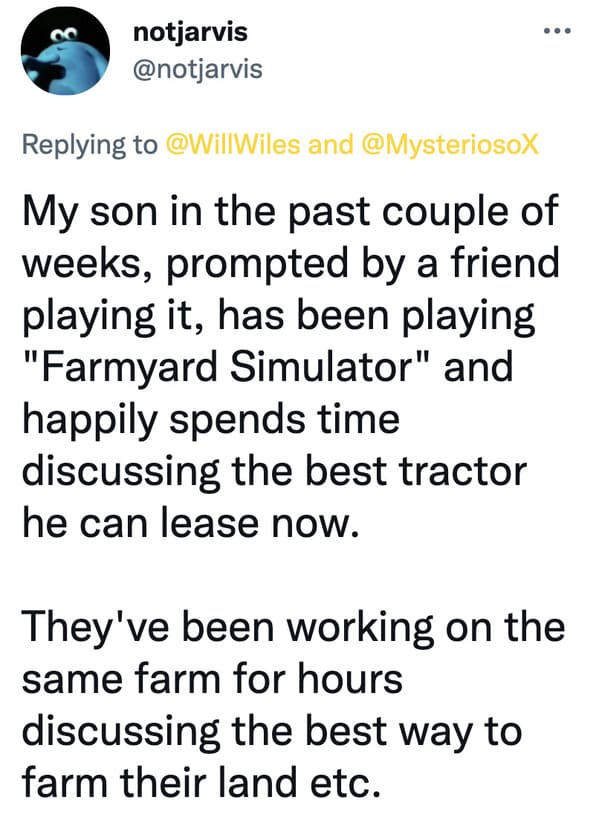599x823 pixels.
Task: Click the blank space between tweet paragraphs
Action: coord(294,575)
